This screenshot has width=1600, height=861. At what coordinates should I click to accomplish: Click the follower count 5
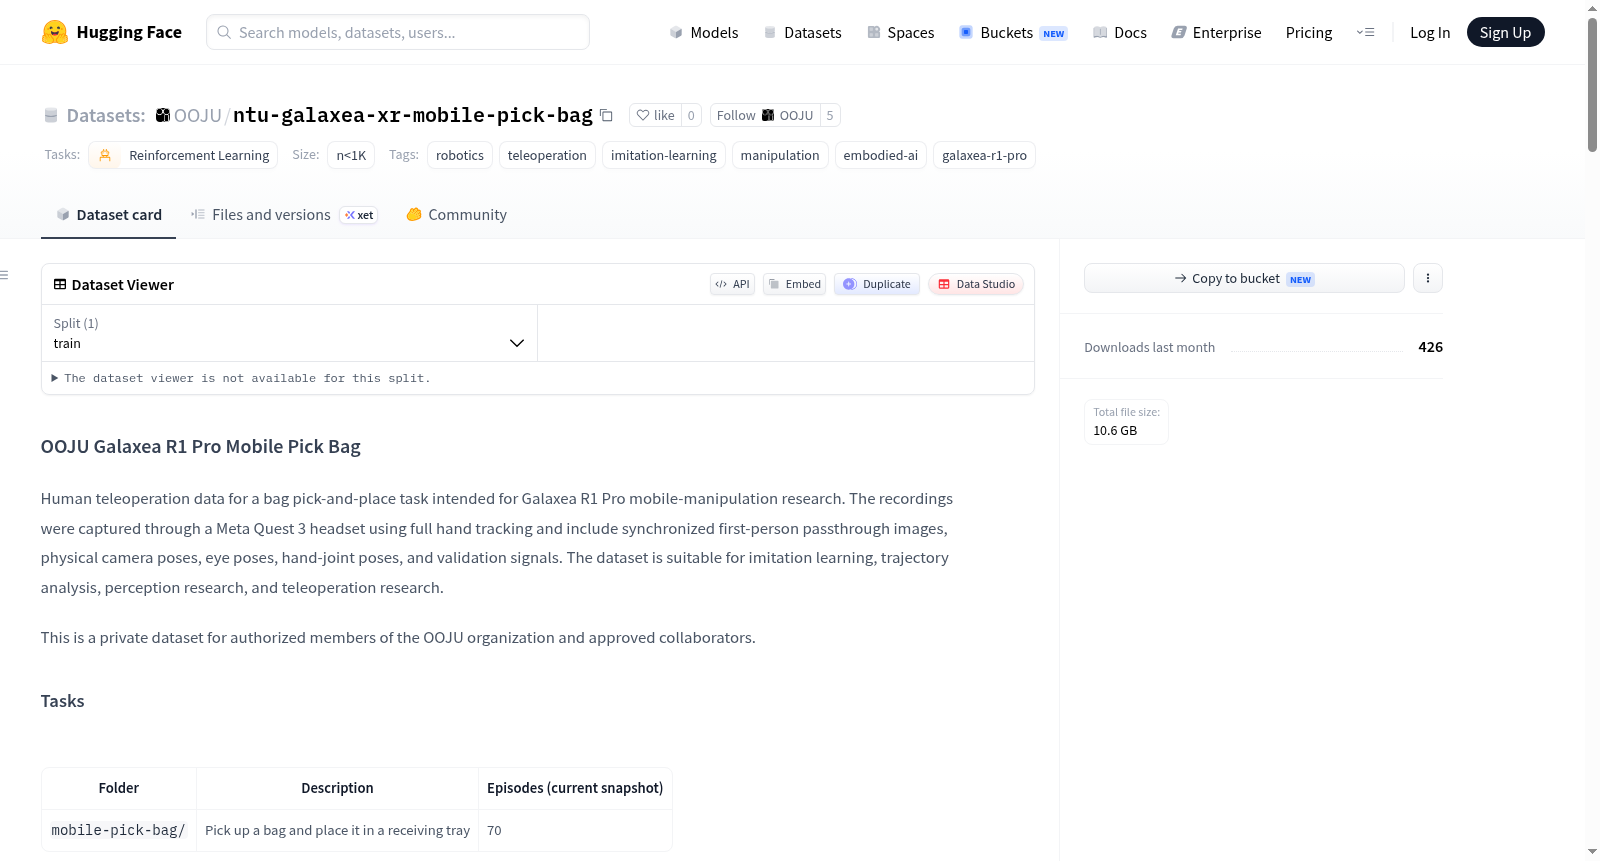point(830,115)
